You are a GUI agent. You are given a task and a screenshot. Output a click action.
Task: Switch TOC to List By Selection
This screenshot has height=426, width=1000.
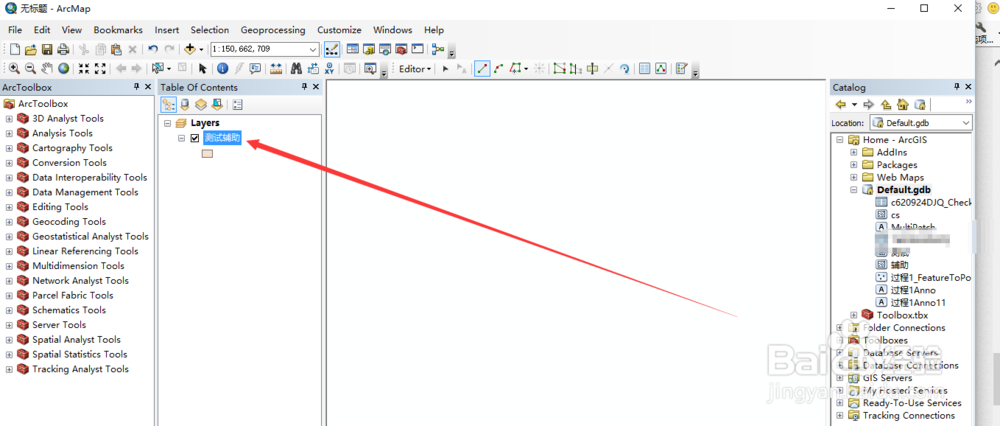(217, 105)
